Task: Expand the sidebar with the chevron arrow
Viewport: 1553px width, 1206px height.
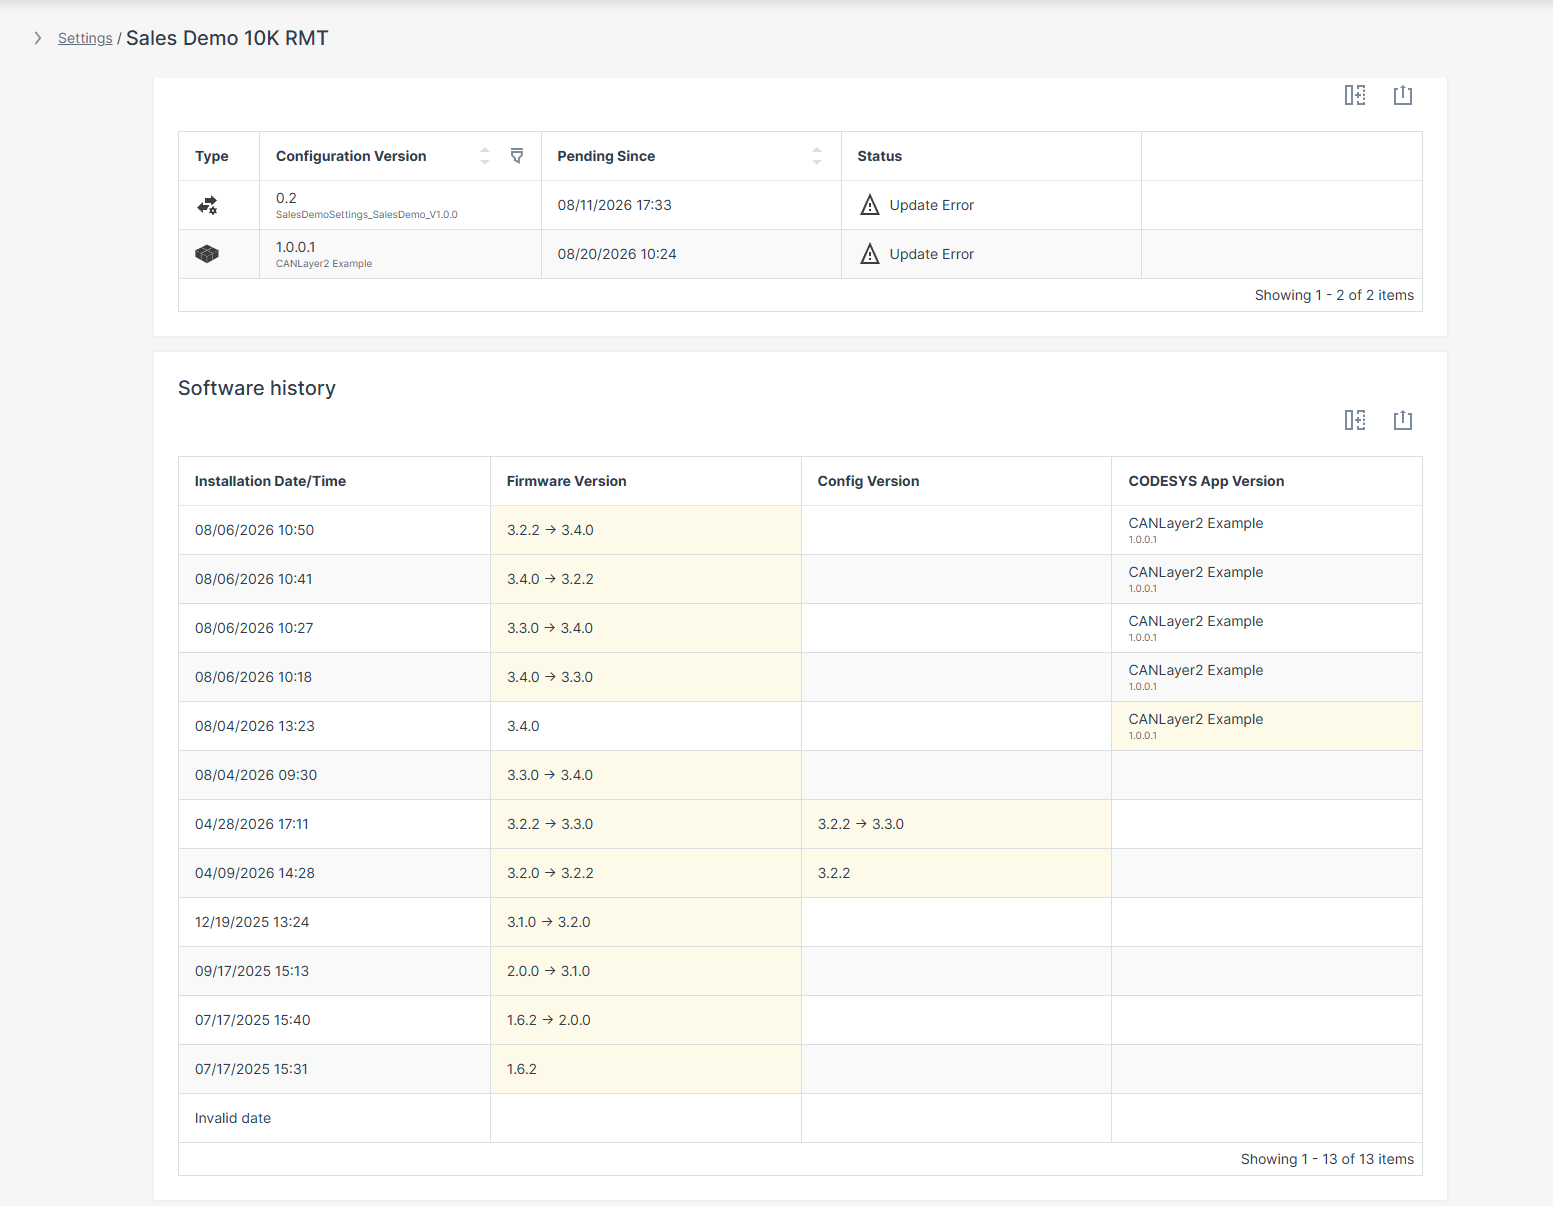Action: pos(38,38)
